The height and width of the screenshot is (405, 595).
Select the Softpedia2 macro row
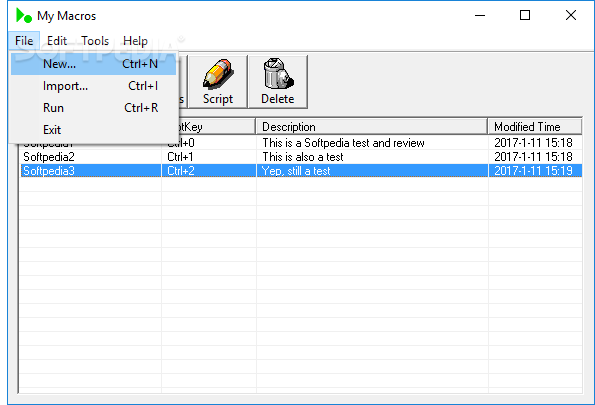[301, 157]
